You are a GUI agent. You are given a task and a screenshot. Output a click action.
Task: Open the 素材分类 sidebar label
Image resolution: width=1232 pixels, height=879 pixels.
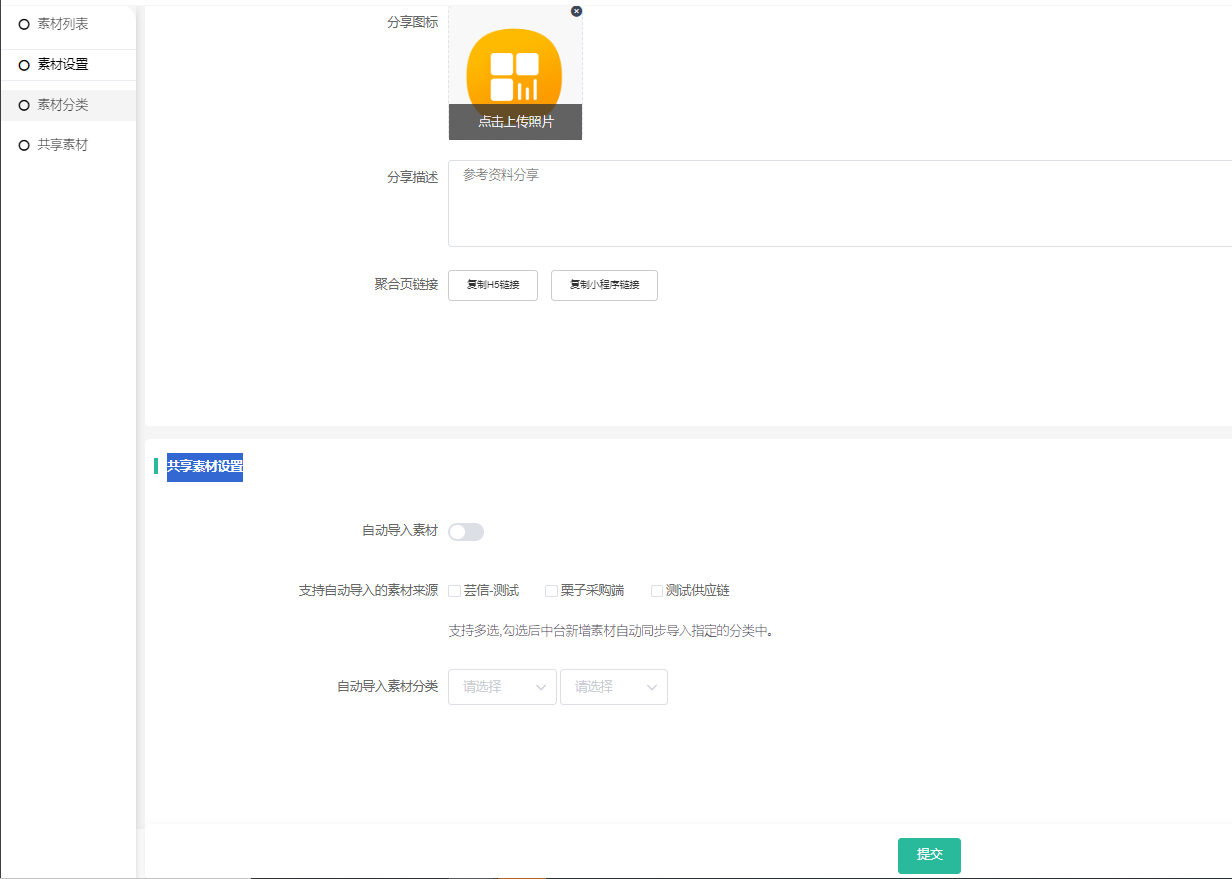63,105
